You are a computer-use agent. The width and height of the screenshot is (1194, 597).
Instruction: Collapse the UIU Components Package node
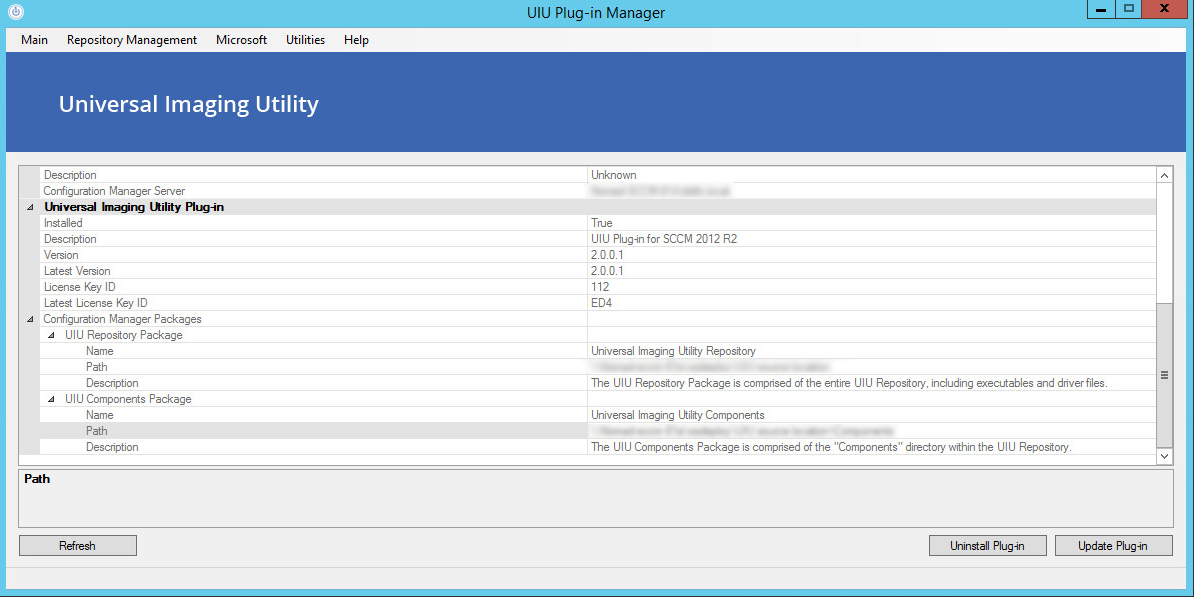coord(49,398)
